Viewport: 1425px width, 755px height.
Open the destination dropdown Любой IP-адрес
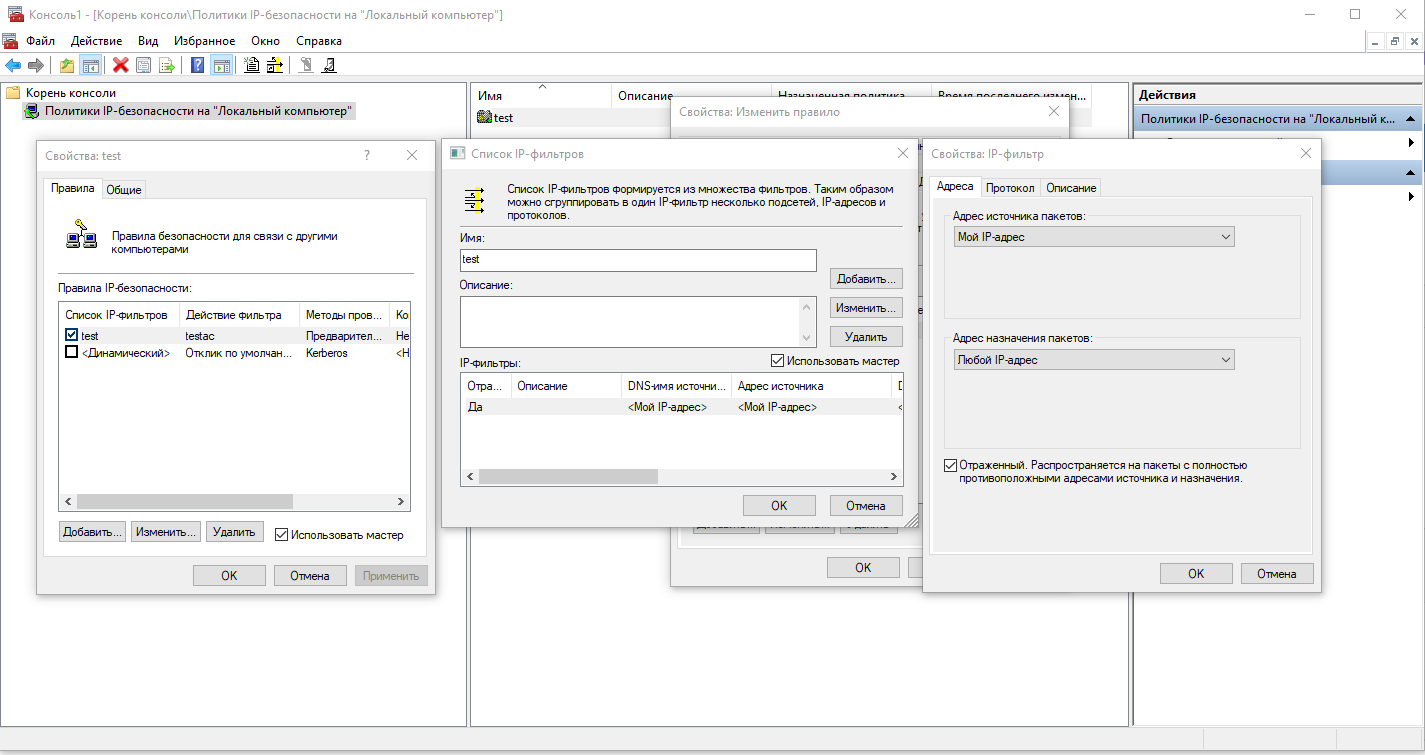[x=1094, y=360]
